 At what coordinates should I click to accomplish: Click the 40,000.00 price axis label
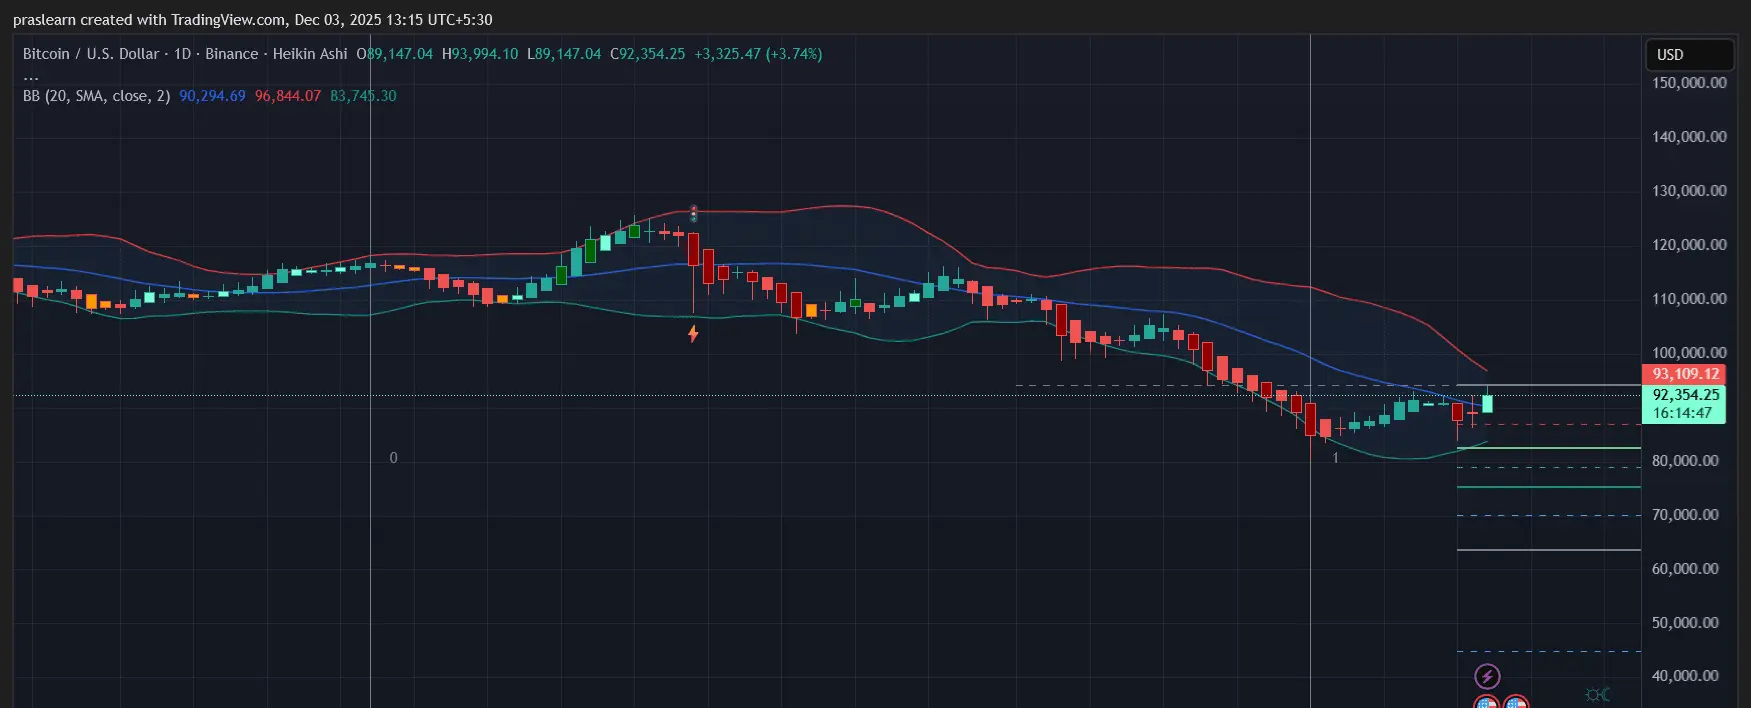(1685, 676)
